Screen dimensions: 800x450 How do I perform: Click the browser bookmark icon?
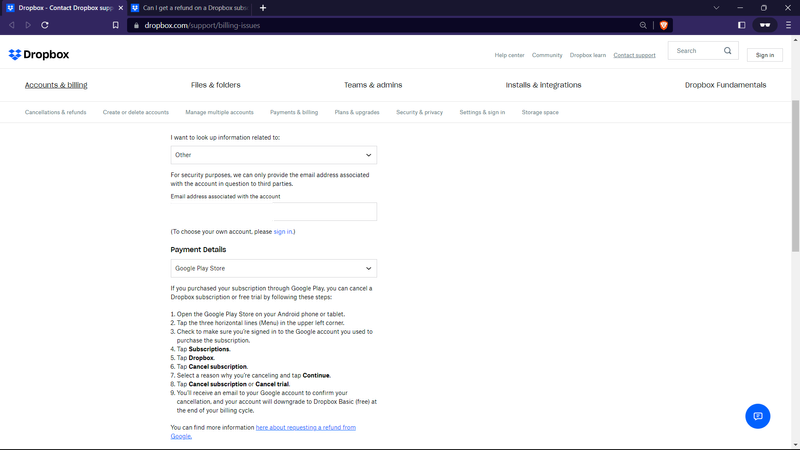pos(115,25)
